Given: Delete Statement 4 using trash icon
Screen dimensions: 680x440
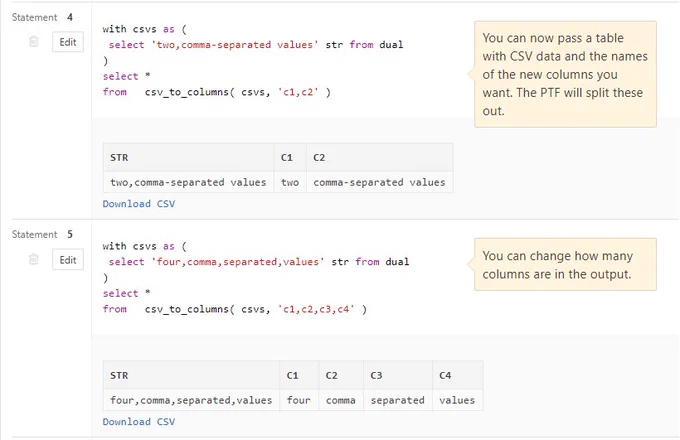Looking at the screenshot, I should [x=33, y=42].
